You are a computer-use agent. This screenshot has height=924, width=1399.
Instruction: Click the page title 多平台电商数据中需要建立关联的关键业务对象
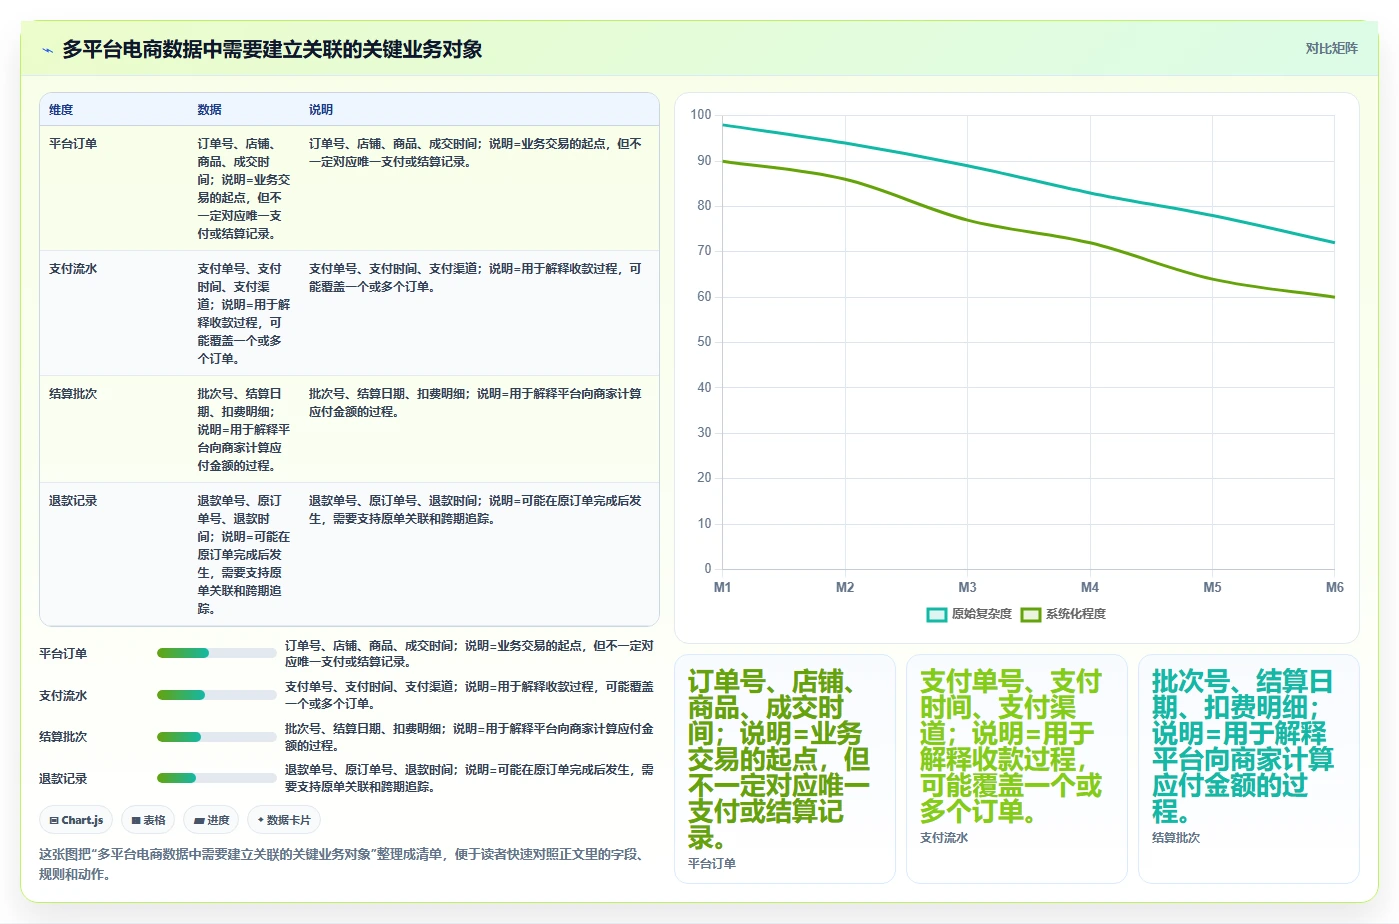click(272, 49)
